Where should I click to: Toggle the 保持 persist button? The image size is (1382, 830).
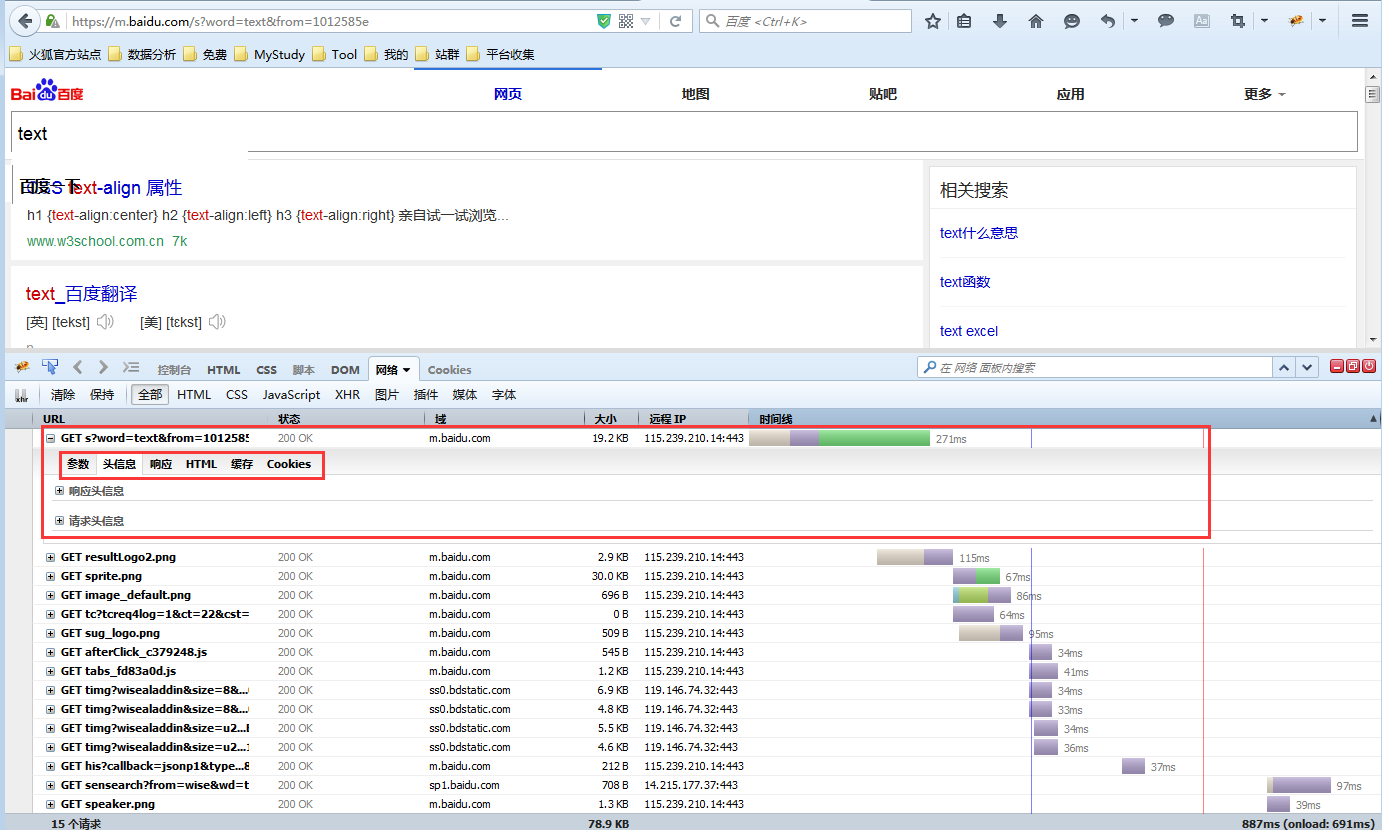(102, 395)
